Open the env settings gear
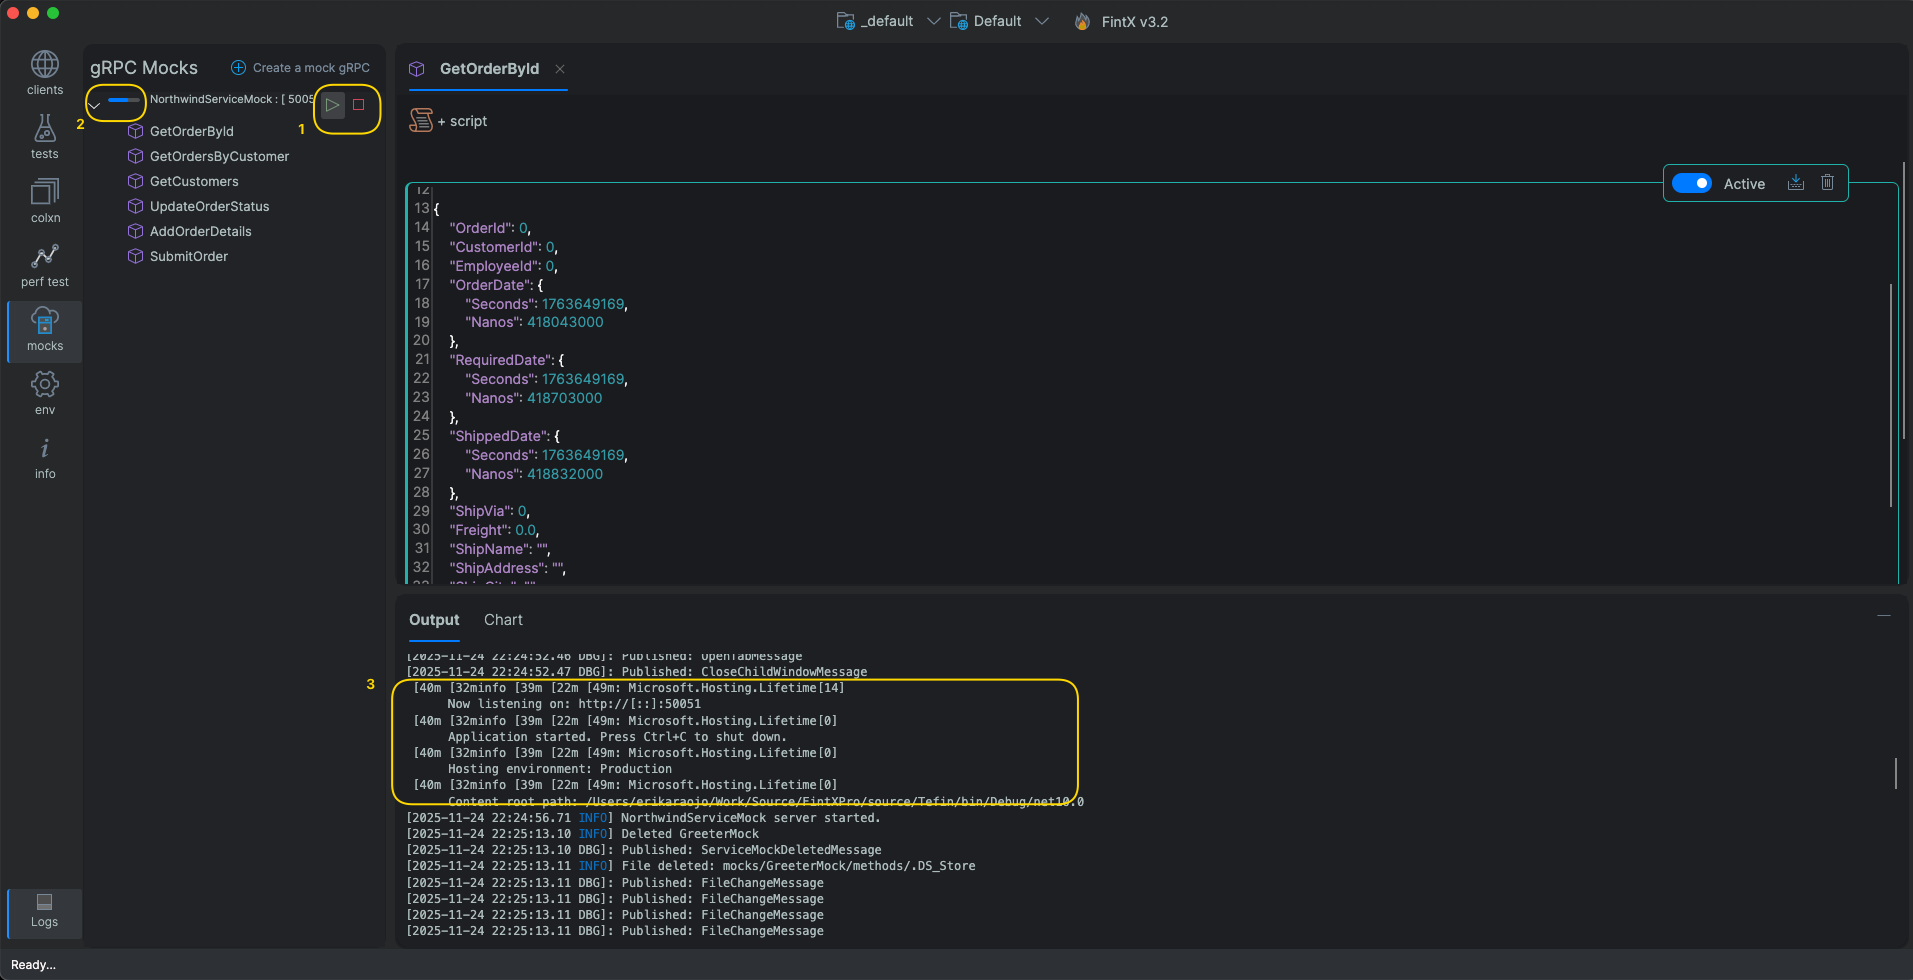 click(44, 393)
